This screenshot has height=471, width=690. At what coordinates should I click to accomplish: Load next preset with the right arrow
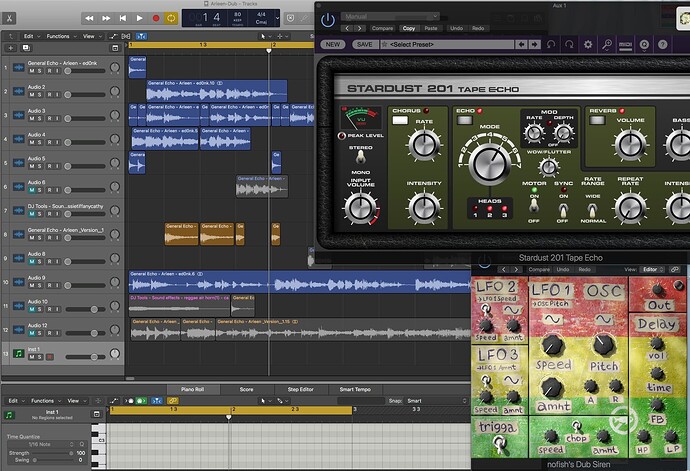coord(534,44)
